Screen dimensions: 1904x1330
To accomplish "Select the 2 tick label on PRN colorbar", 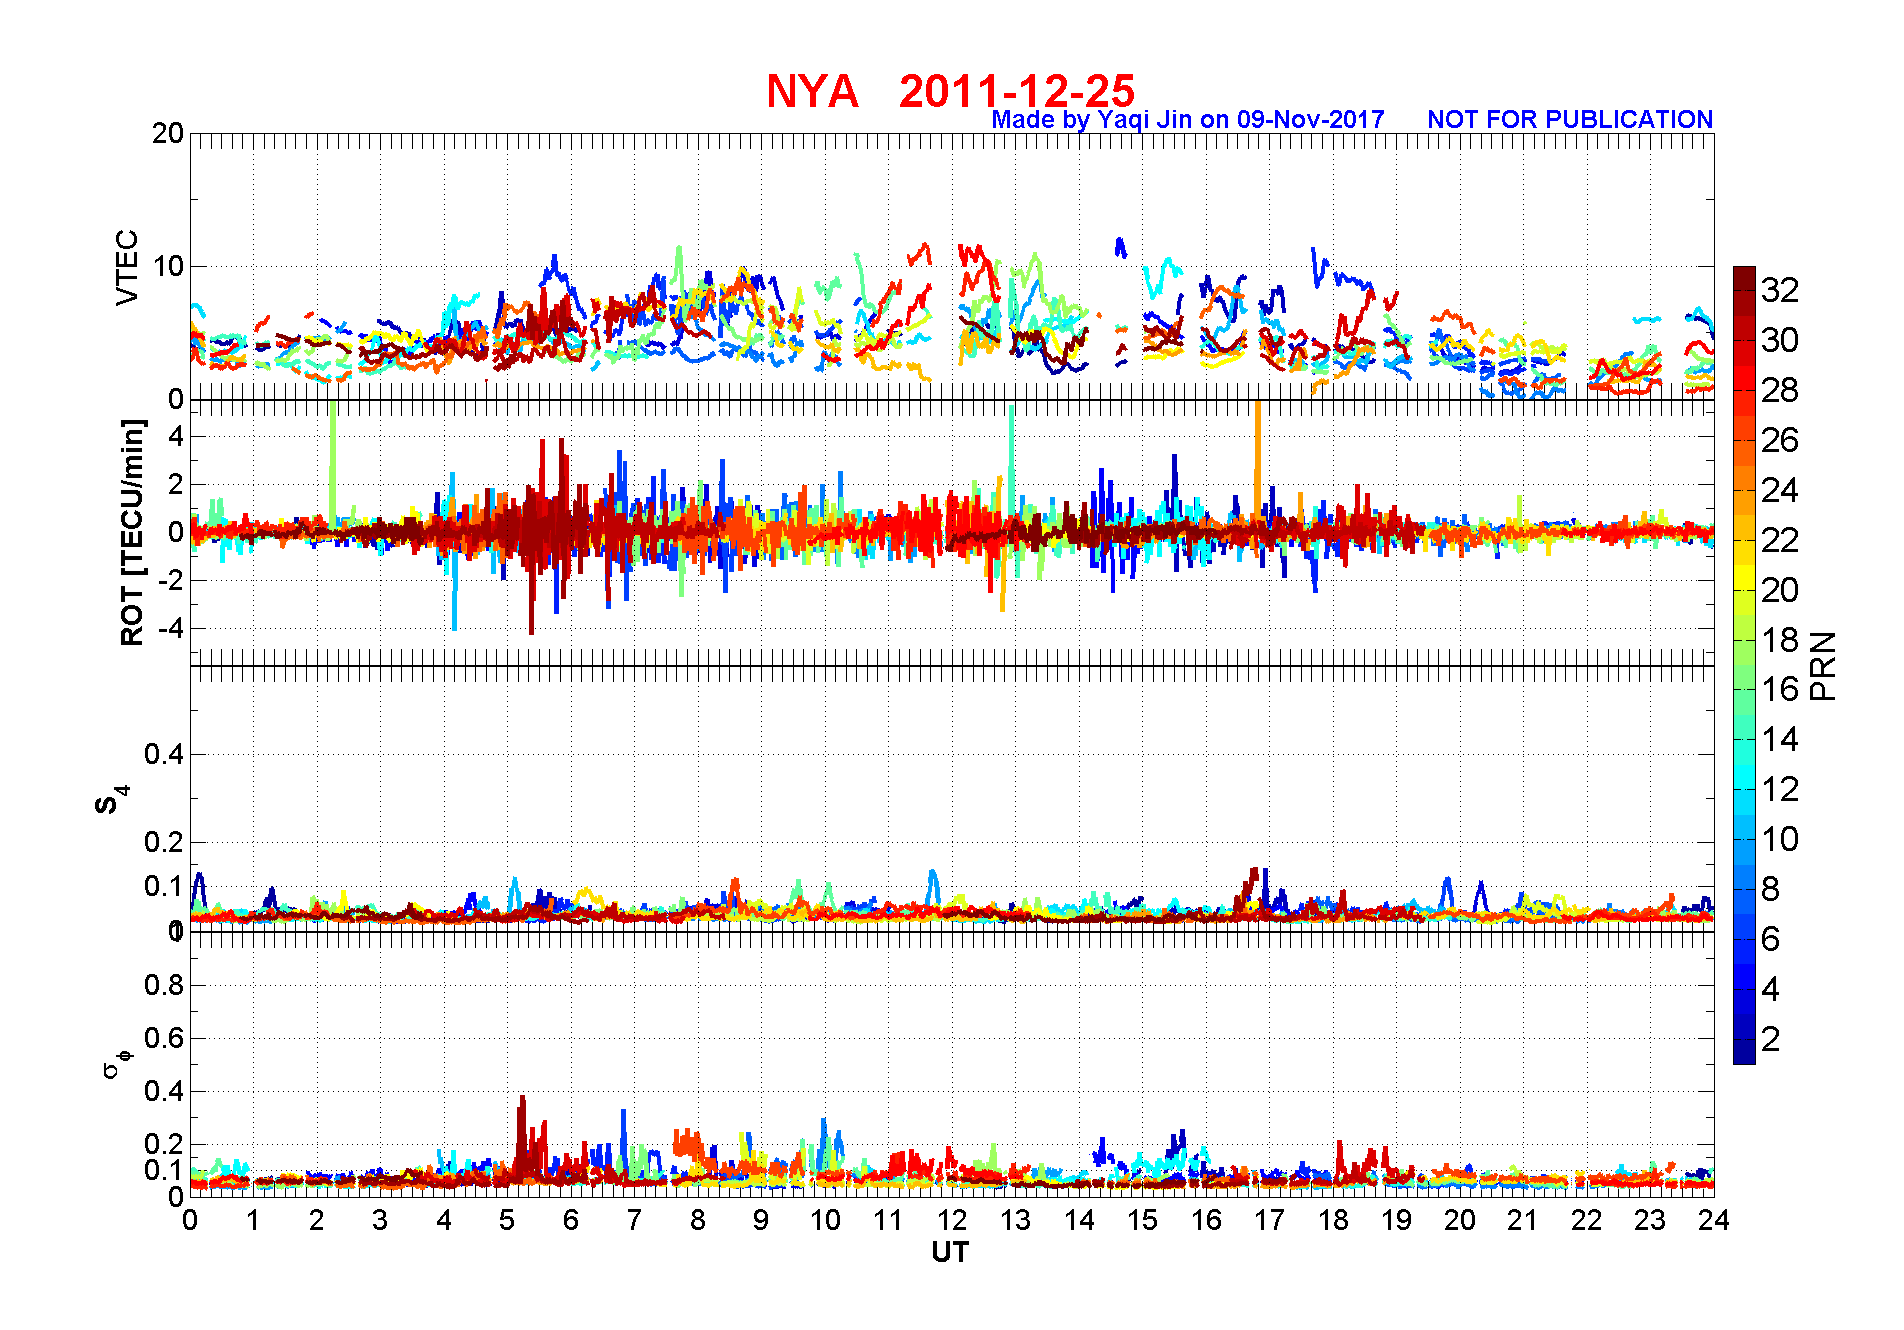I will pos(1770,1039).
